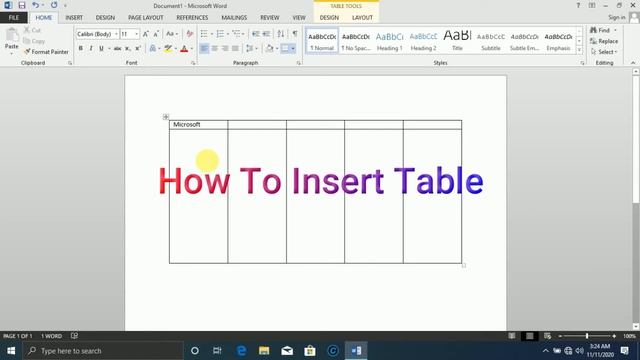Switch to the REFERENCES tab

[192, 18]
